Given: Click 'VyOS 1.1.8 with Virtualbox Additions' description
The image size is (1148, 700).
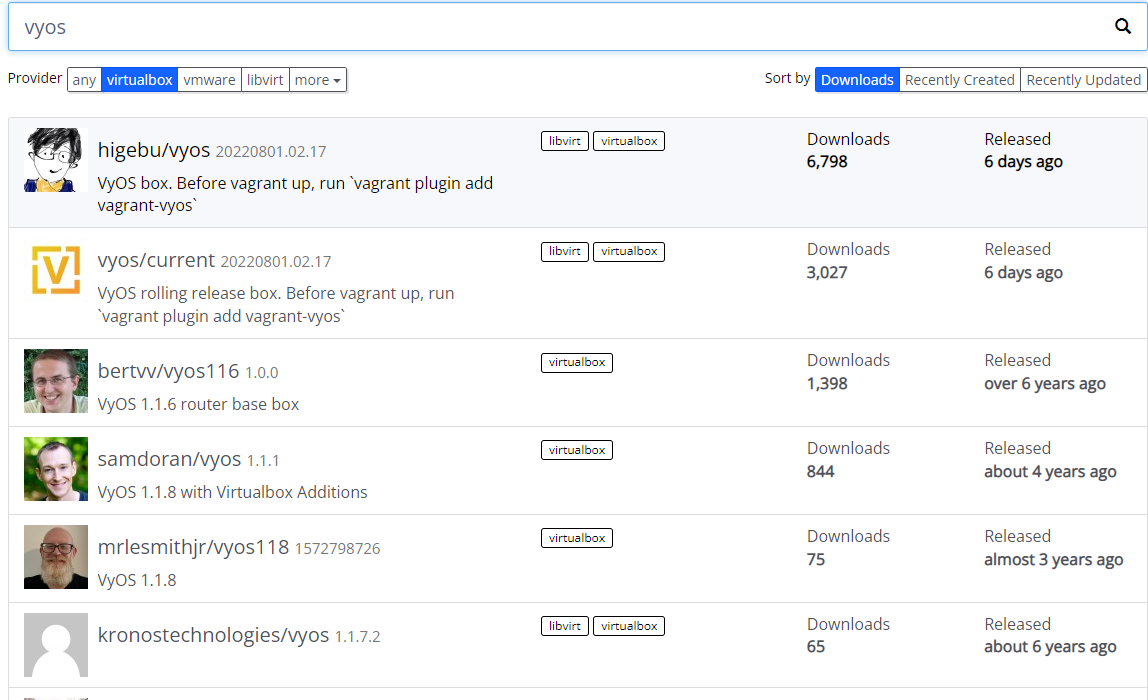Looking at the screenshot, I should coord(233,492).
